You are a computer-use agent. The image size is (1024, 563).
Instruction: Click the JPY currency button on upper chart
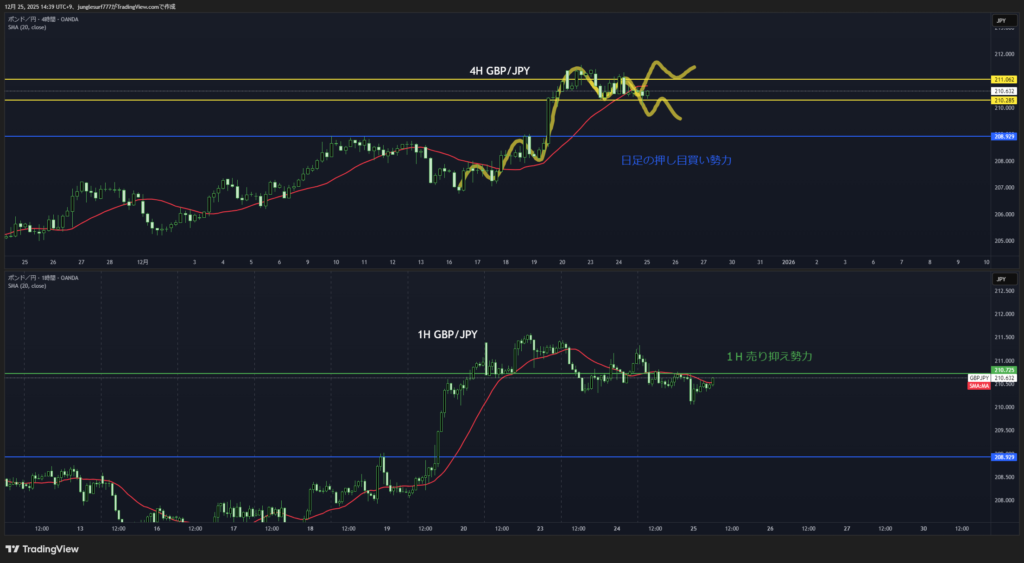999,20
